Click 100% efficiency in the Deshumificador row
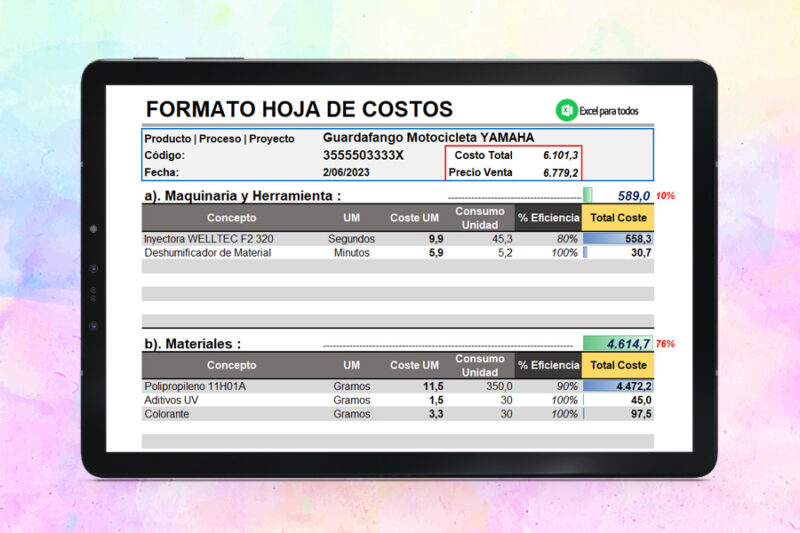The image size is (800, 533). [564, 252]
